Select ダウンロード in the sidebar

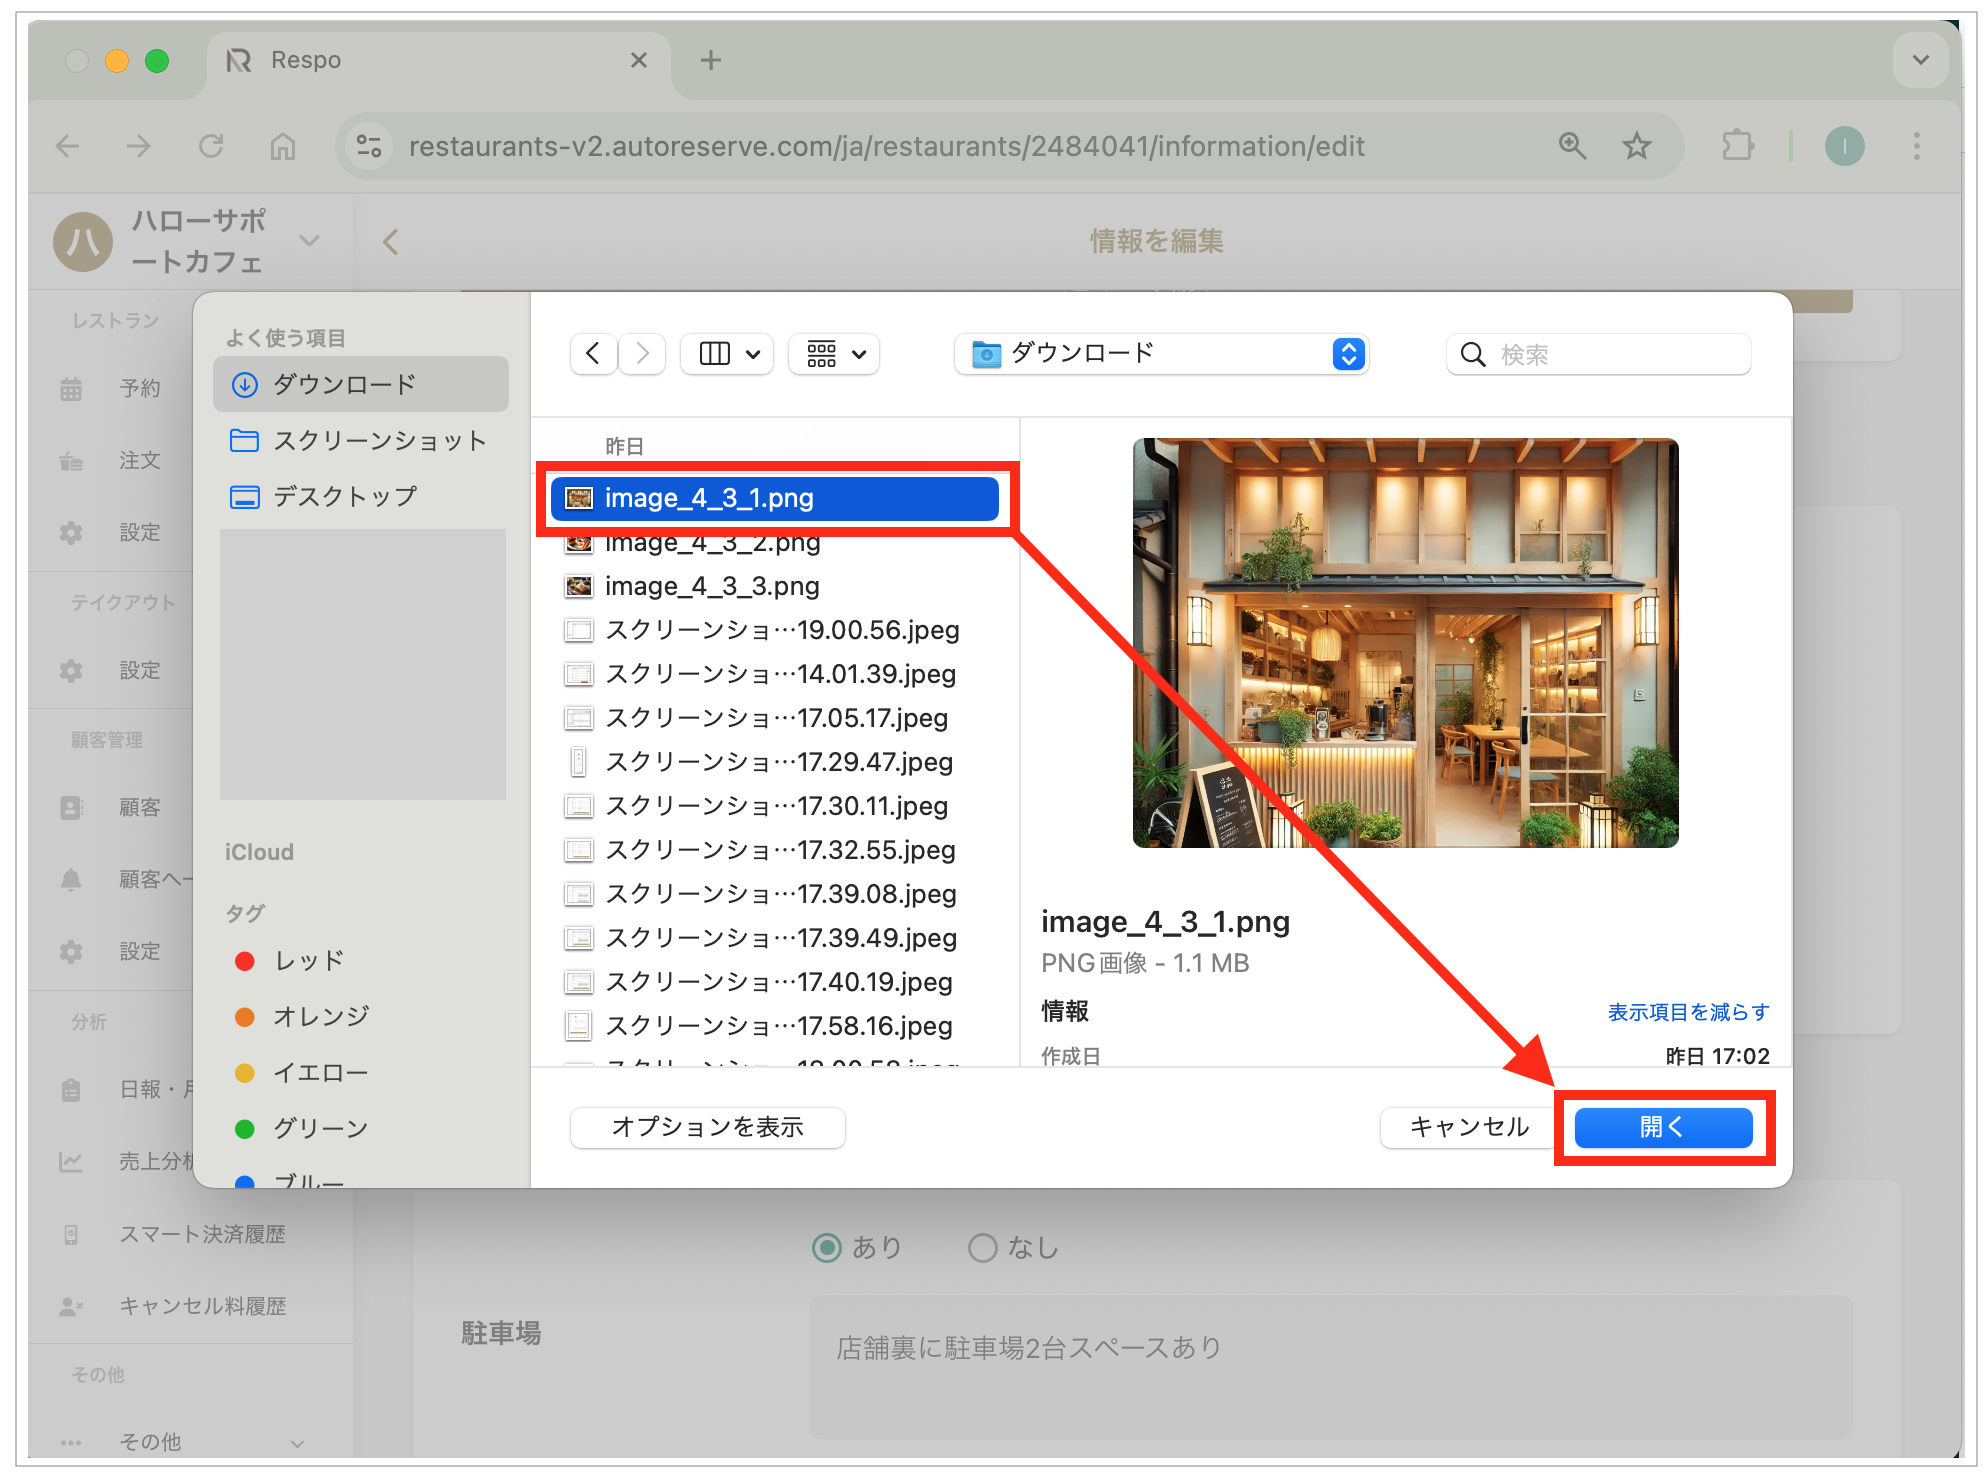pyautogui.click(x=361, y=384)
